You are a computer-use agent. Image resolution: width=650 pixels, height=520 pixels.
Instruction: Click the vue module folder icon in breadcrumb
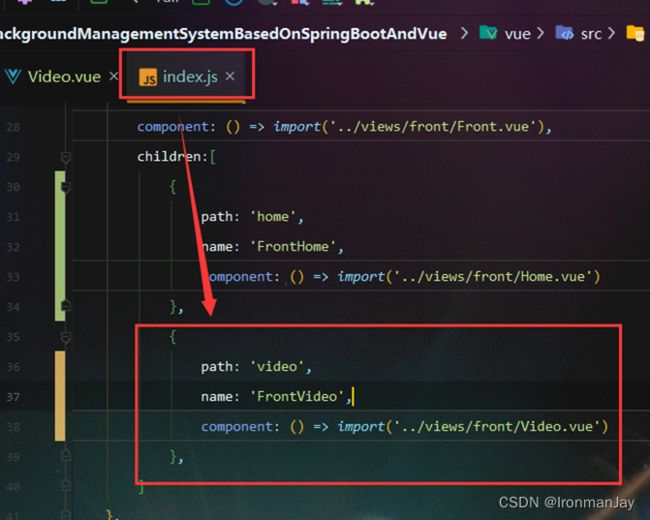(488, 33)
